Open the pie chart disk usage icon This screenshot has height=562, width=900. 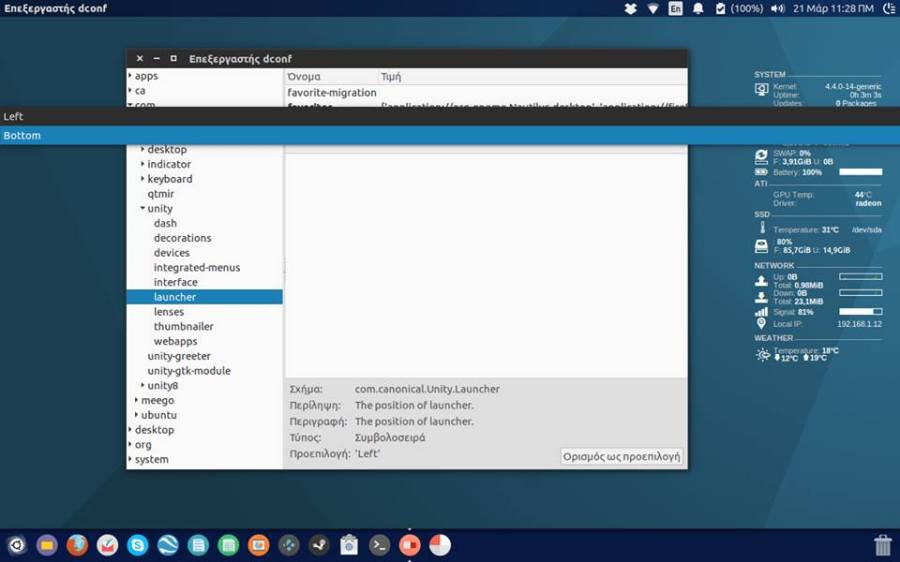coord(440,545)
